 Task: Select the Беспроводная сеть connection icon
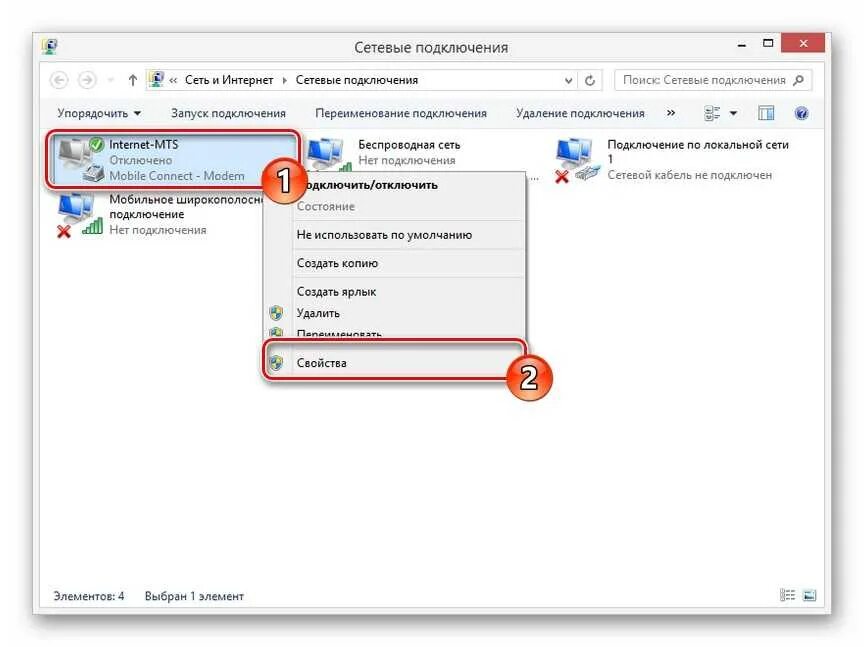click(327, 154)
